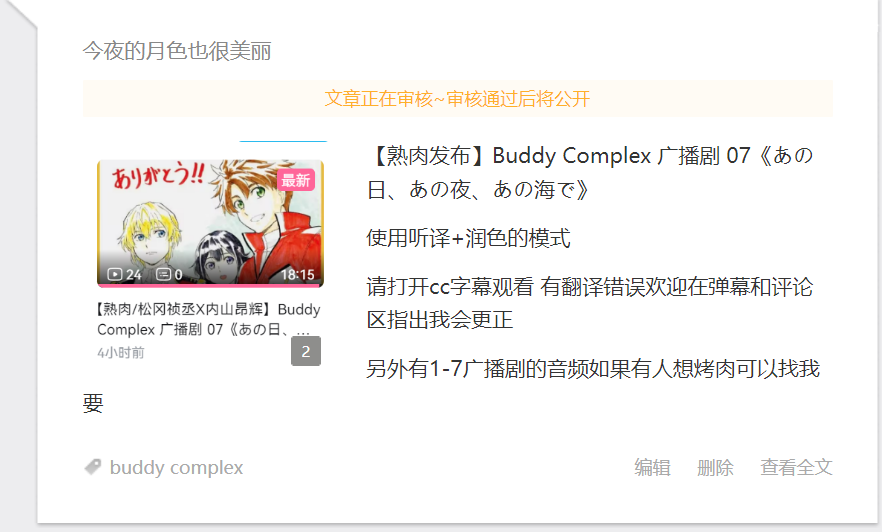The height and width of the screenshot is (532, 882).
Task: Click the 【熟肉发布】Buddy Complex heading text
Action: (590, 172)
